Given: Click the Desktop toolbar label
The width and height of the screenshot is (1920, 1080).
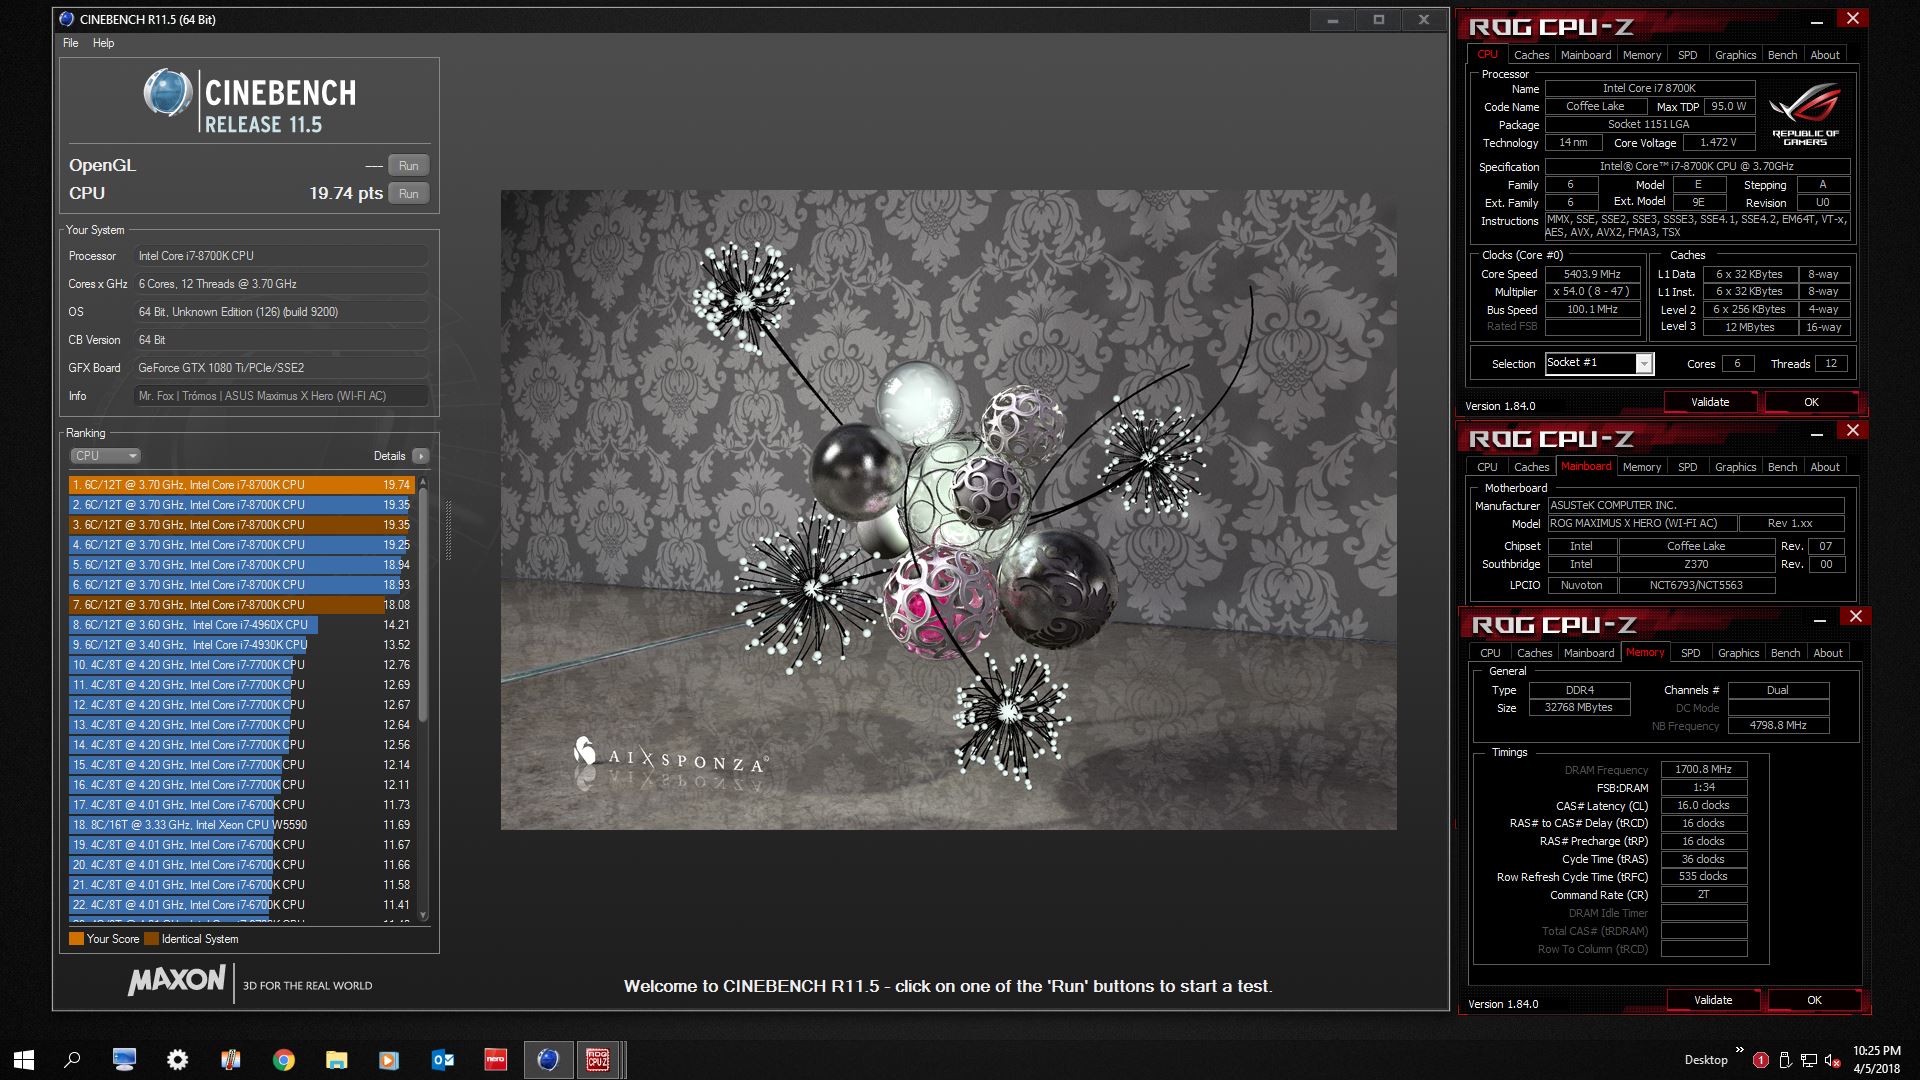Looking at the screenshot, I should [x=1705, y=1060].
